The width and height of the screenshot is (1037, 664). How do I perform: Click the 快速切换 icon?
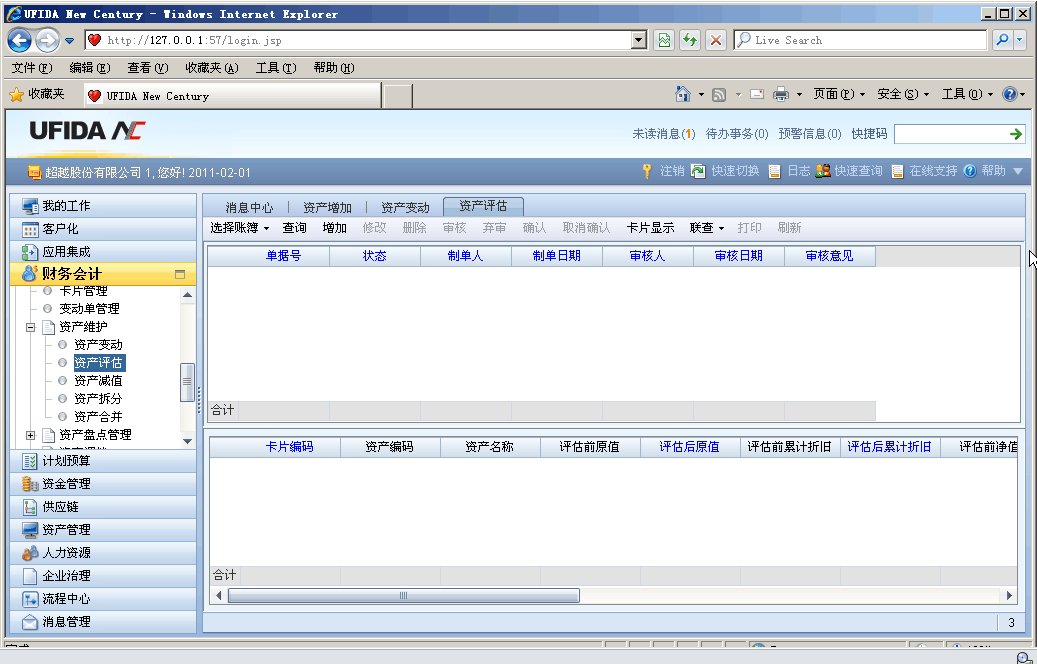pyautogui.click(x=698, y=171)
